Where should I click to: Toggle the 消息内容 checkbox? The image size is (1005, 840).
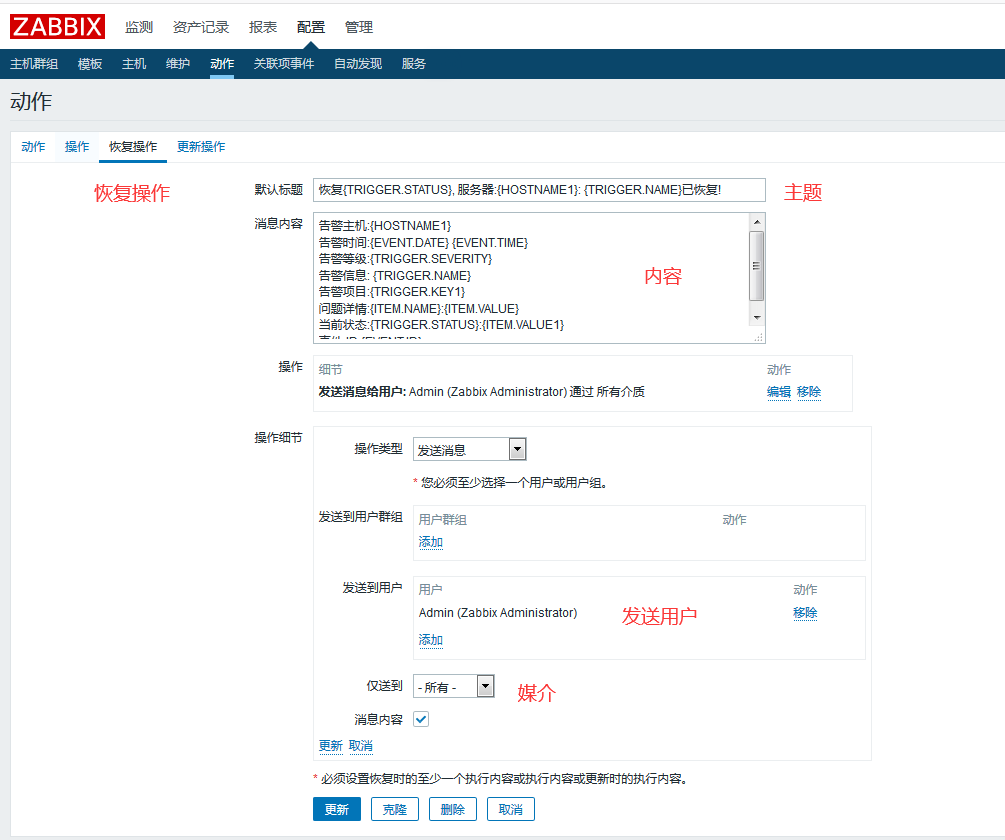click(x=421, y=719)
